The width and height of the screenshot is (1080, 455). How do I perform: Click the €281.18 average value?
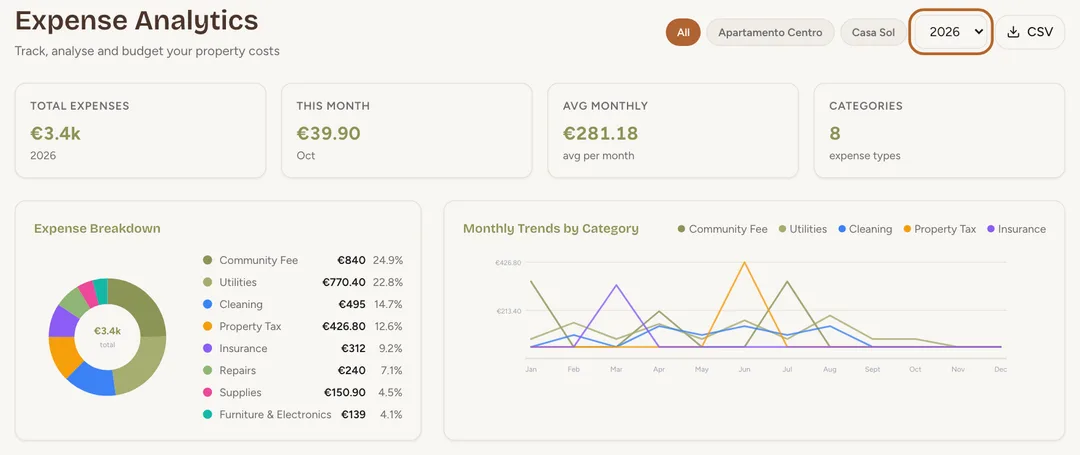(x=601, y=133)
